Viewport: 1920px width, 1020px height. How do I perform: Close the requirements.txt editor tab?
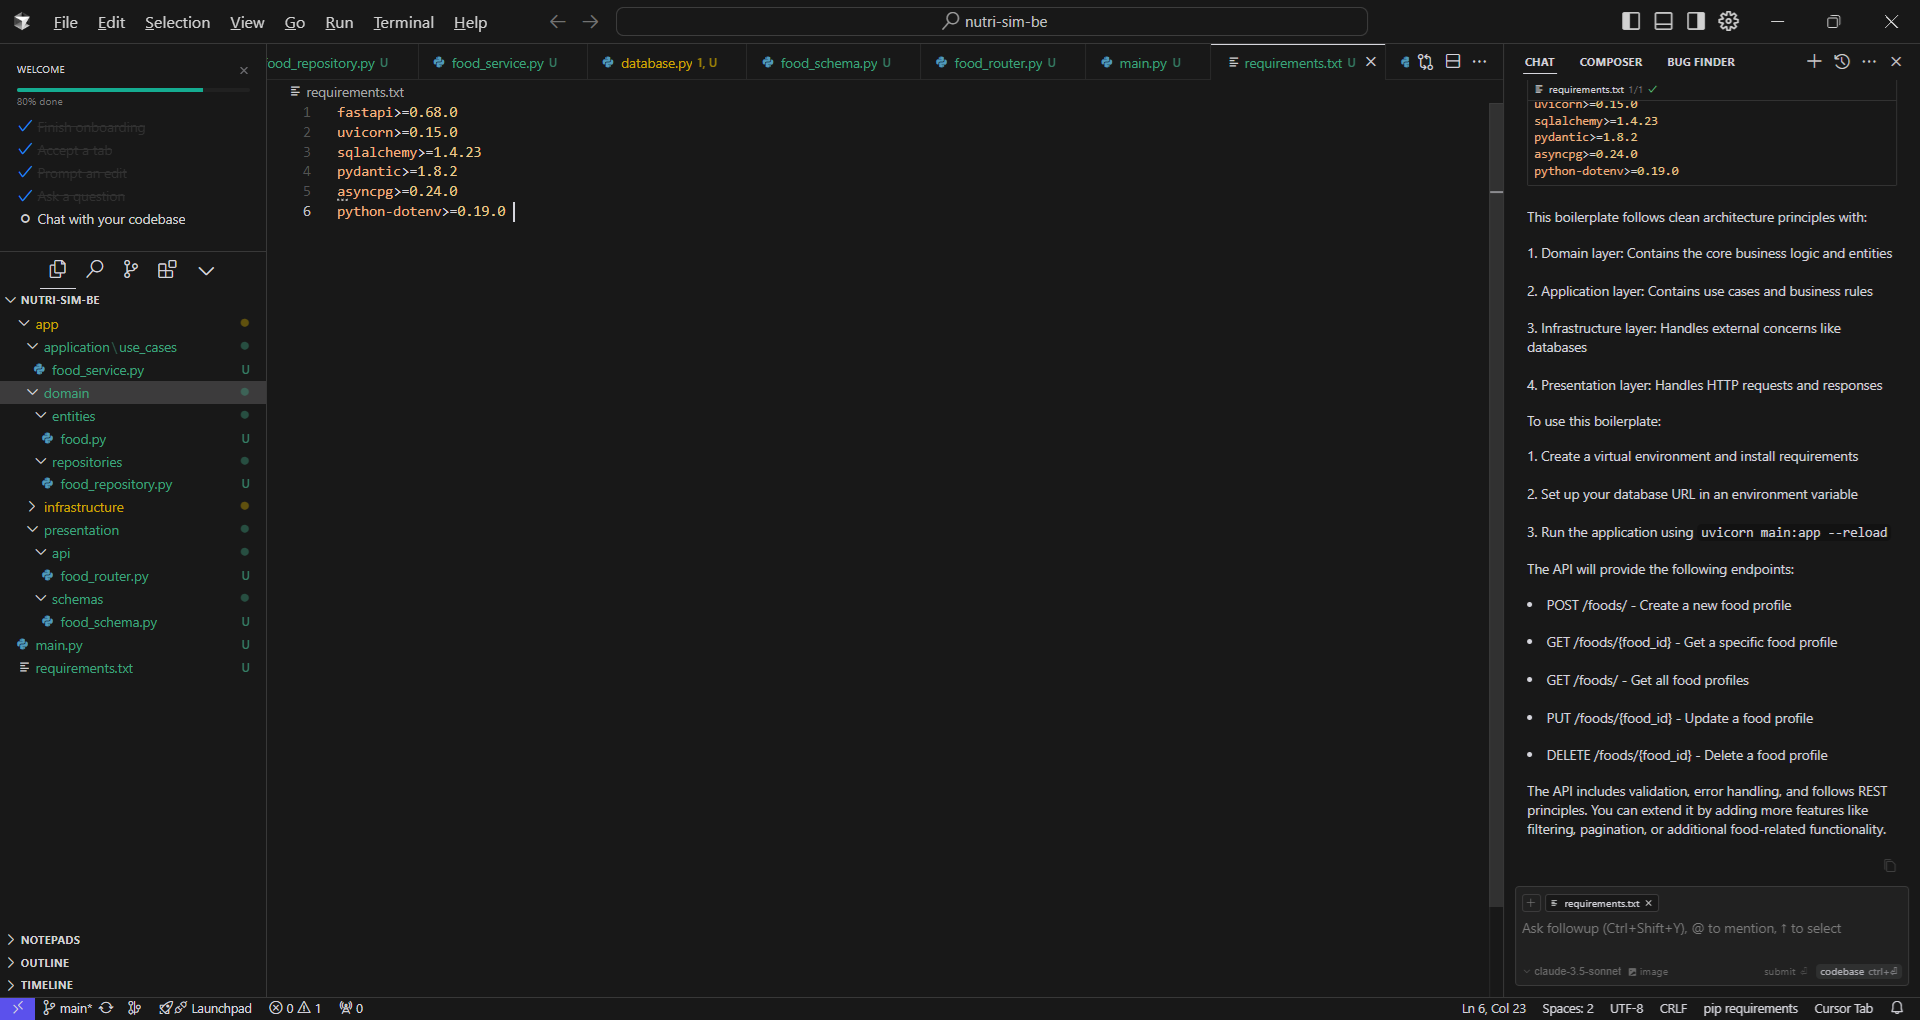coord(1371,62)
